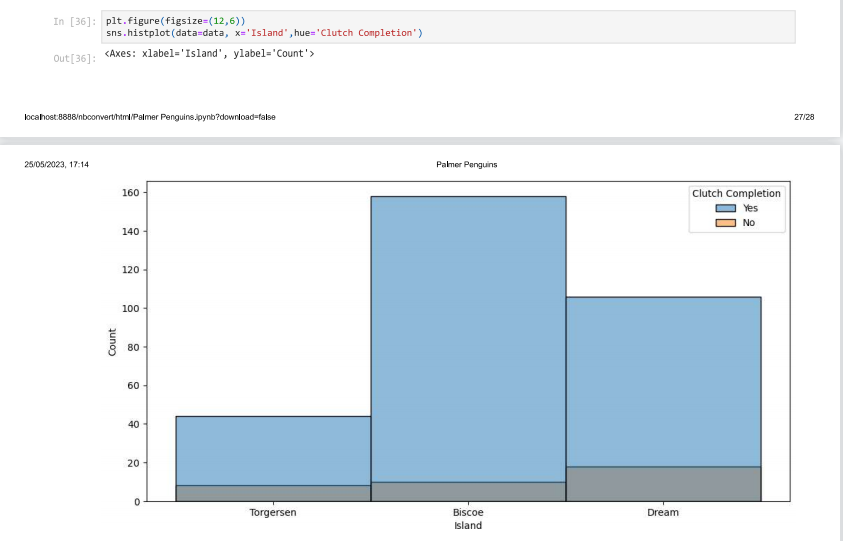Click the Biscoe x-axis tick label
Viewport: 843px width, 541px height.
pyautogui.click(x=468, y=512)
